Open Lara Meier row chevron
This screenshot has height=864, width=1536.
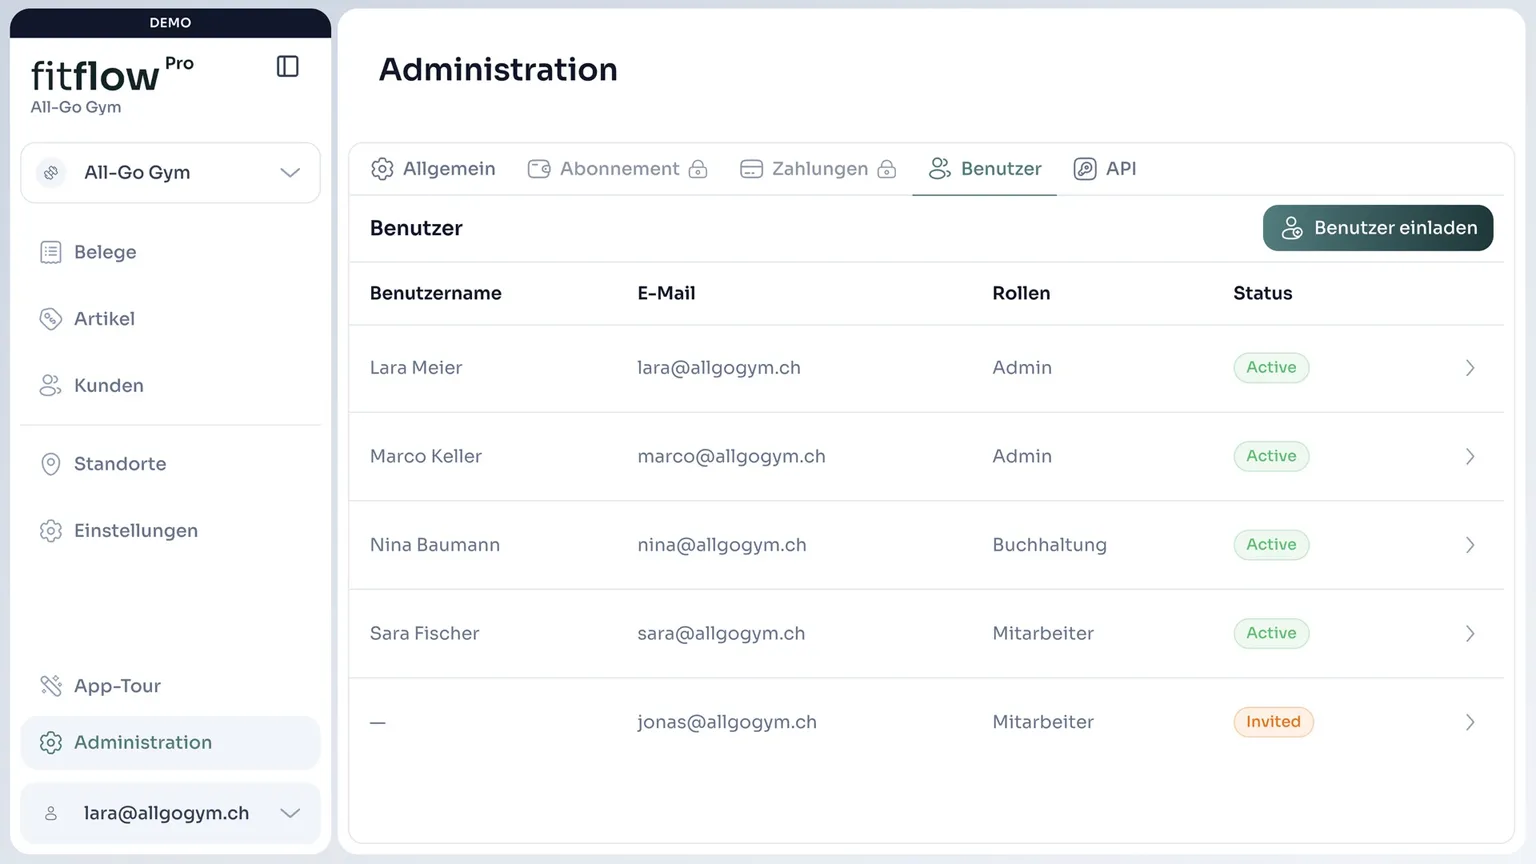coord(1470,368)
